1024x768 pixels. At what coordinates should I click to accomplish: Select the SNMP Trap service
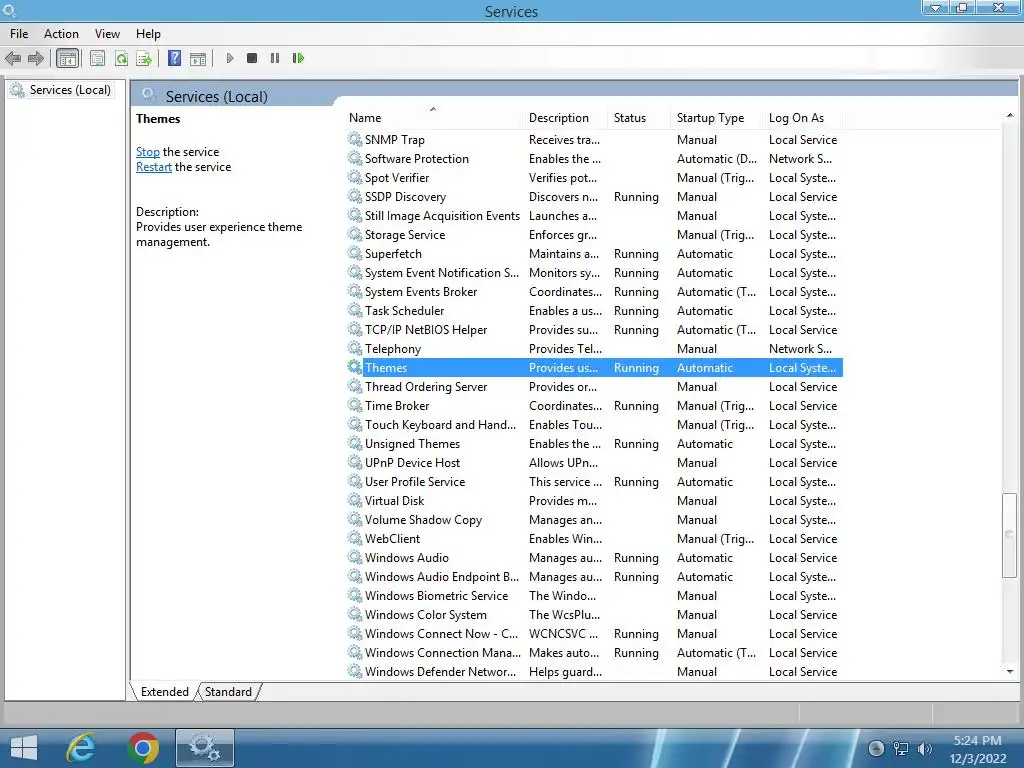tap(594, 140)
